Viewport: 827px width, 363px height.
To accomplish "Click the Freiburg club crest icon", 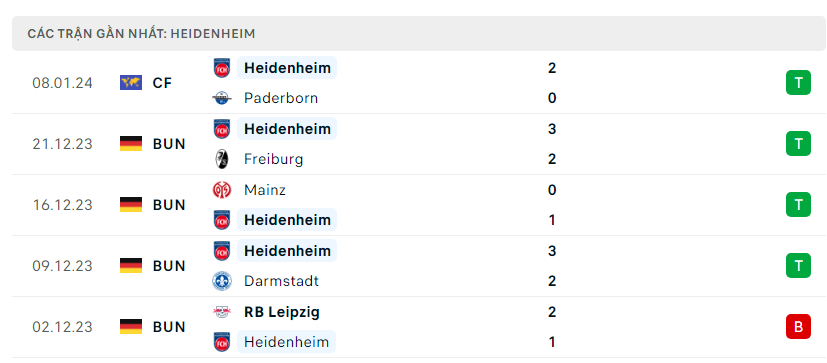I will tap(222, 159).
